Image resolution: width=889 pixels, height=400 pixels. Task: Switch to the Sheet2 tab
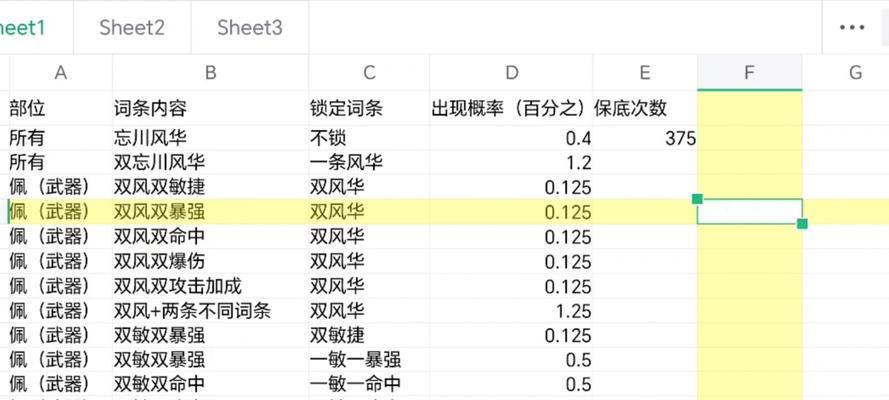[x=132, y=27]
